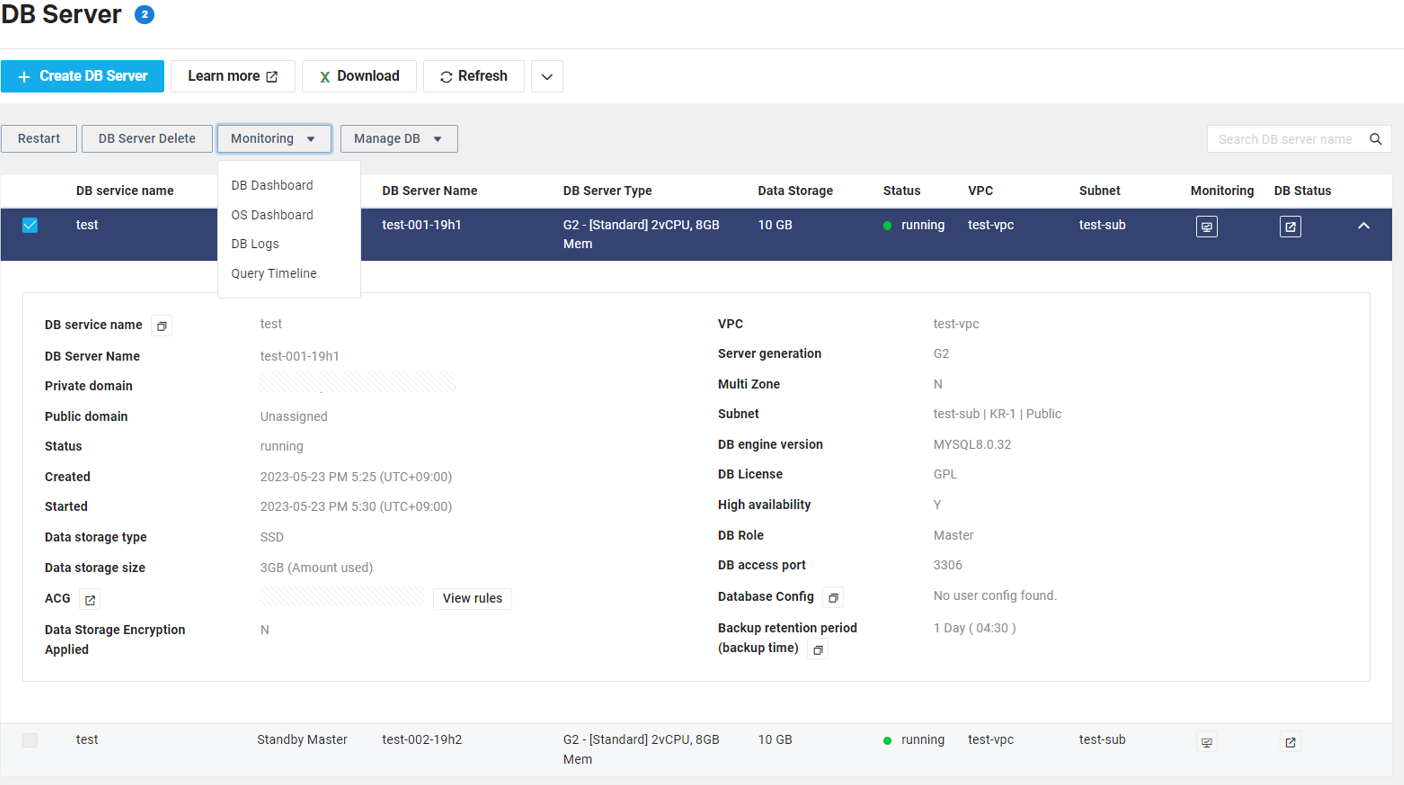Select OS Dashboard from Monitoring menu
The image size is (1404, 785).
pos(272,215)
